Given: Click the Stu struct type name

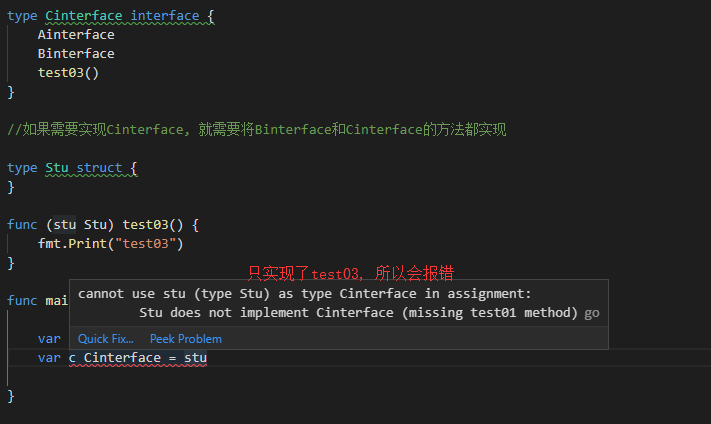Looking at the screenshot, I should pyautogui.click(x=57, y=168).
